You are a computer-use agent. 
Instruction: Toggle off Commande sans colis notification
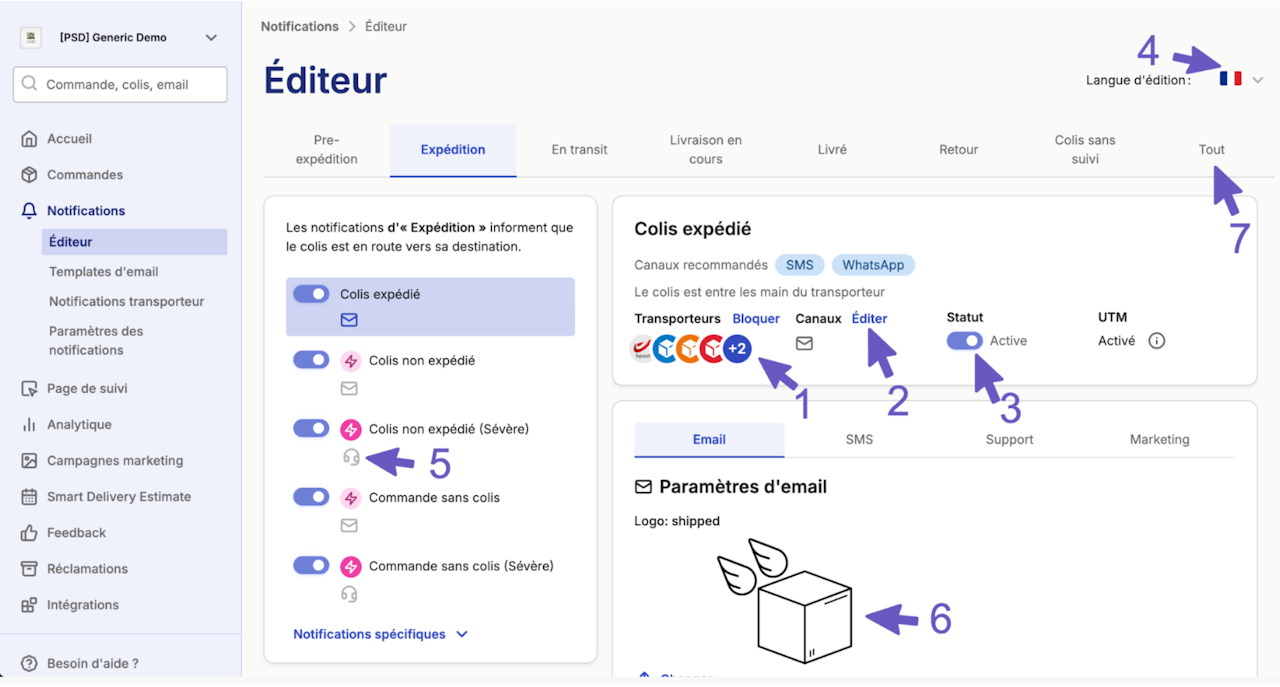tap(311, 497)
